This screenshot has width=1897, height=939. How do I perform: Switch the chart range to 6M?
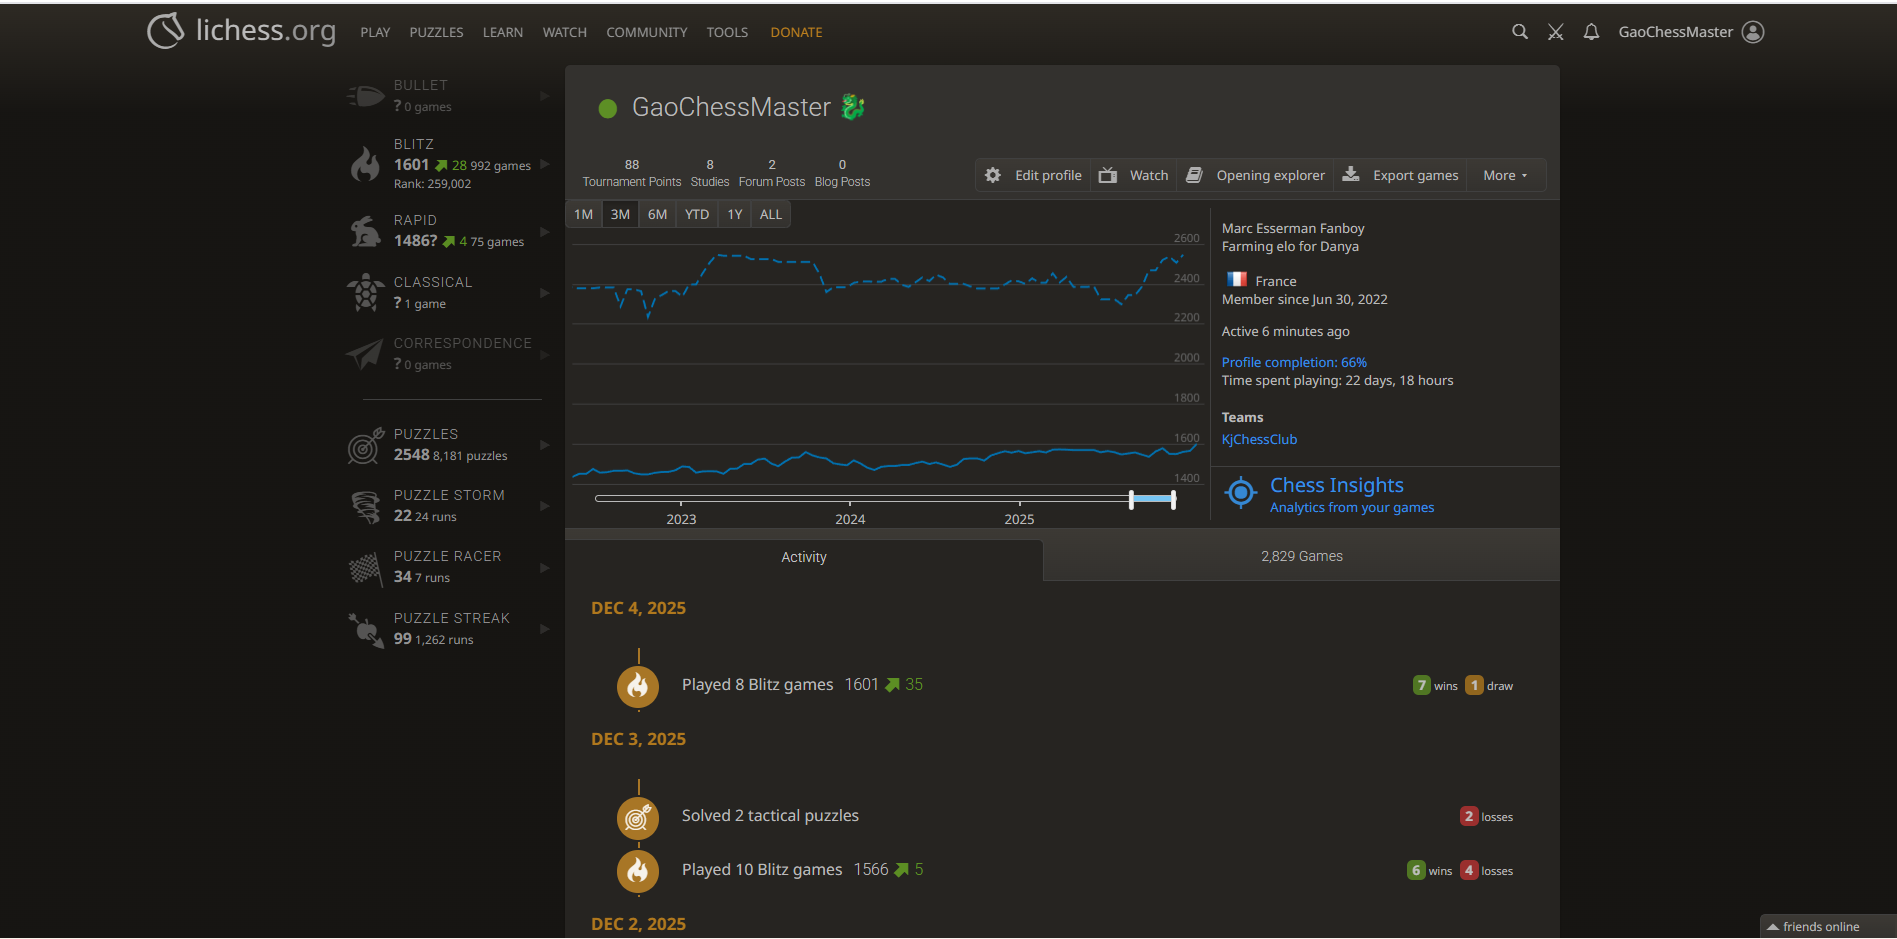pyautogui.click(x=657, y=214)
